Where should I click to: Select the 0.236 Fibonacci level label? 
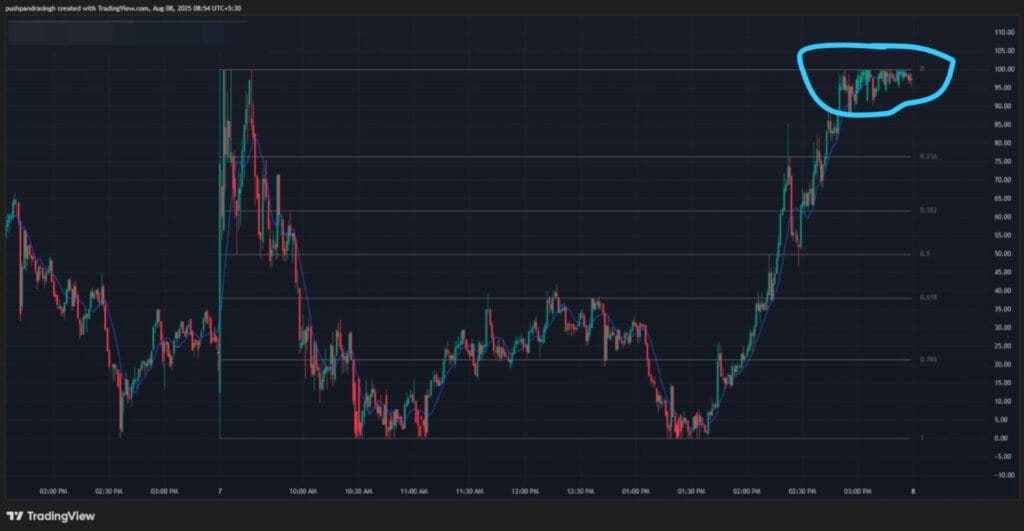coord(928,157)
